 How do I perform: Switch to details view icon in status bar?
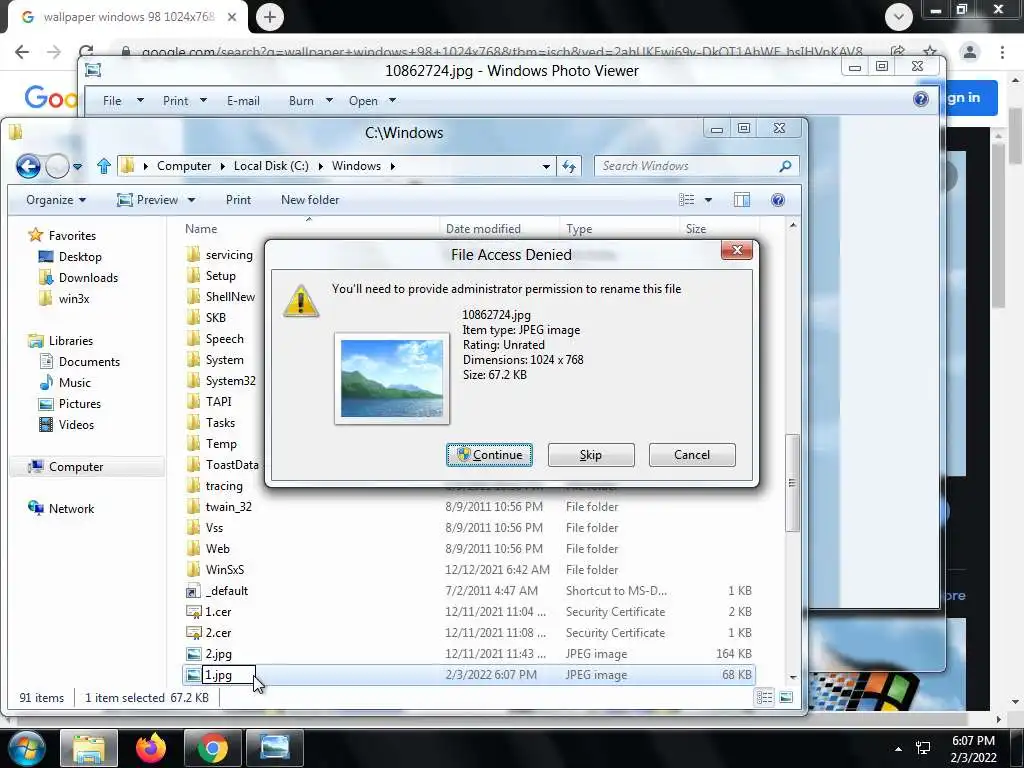pos(764,697)
